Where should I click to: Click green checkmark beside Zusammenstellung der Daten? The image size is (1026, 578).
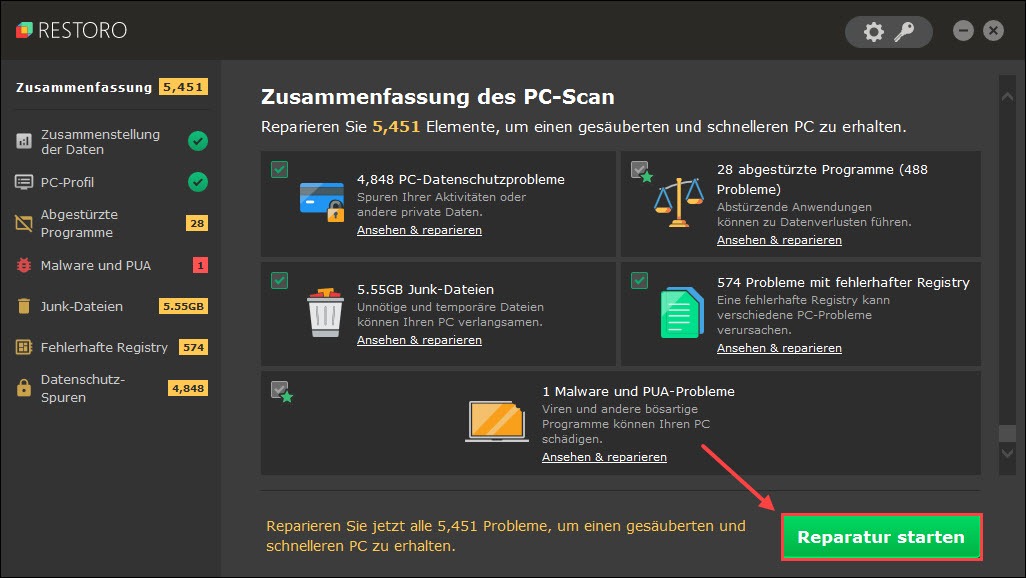198,141
